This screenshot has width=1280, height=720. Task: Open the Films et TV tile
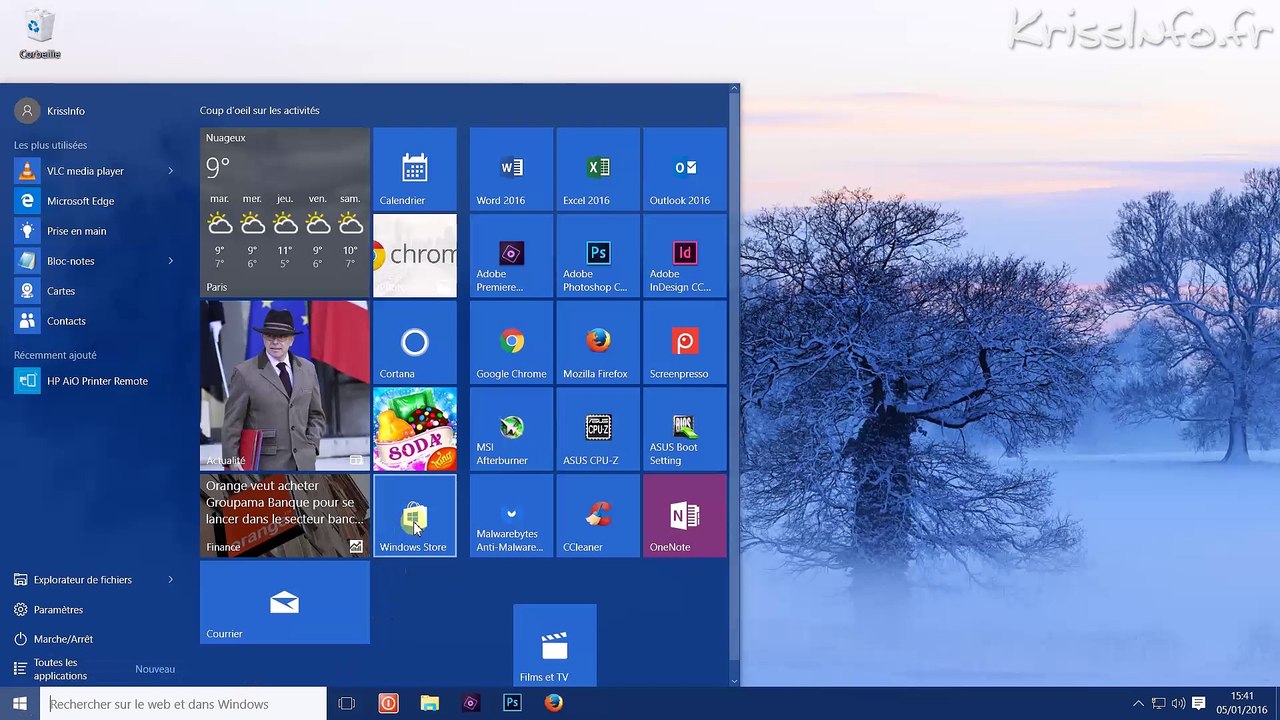tap(555, 645)
